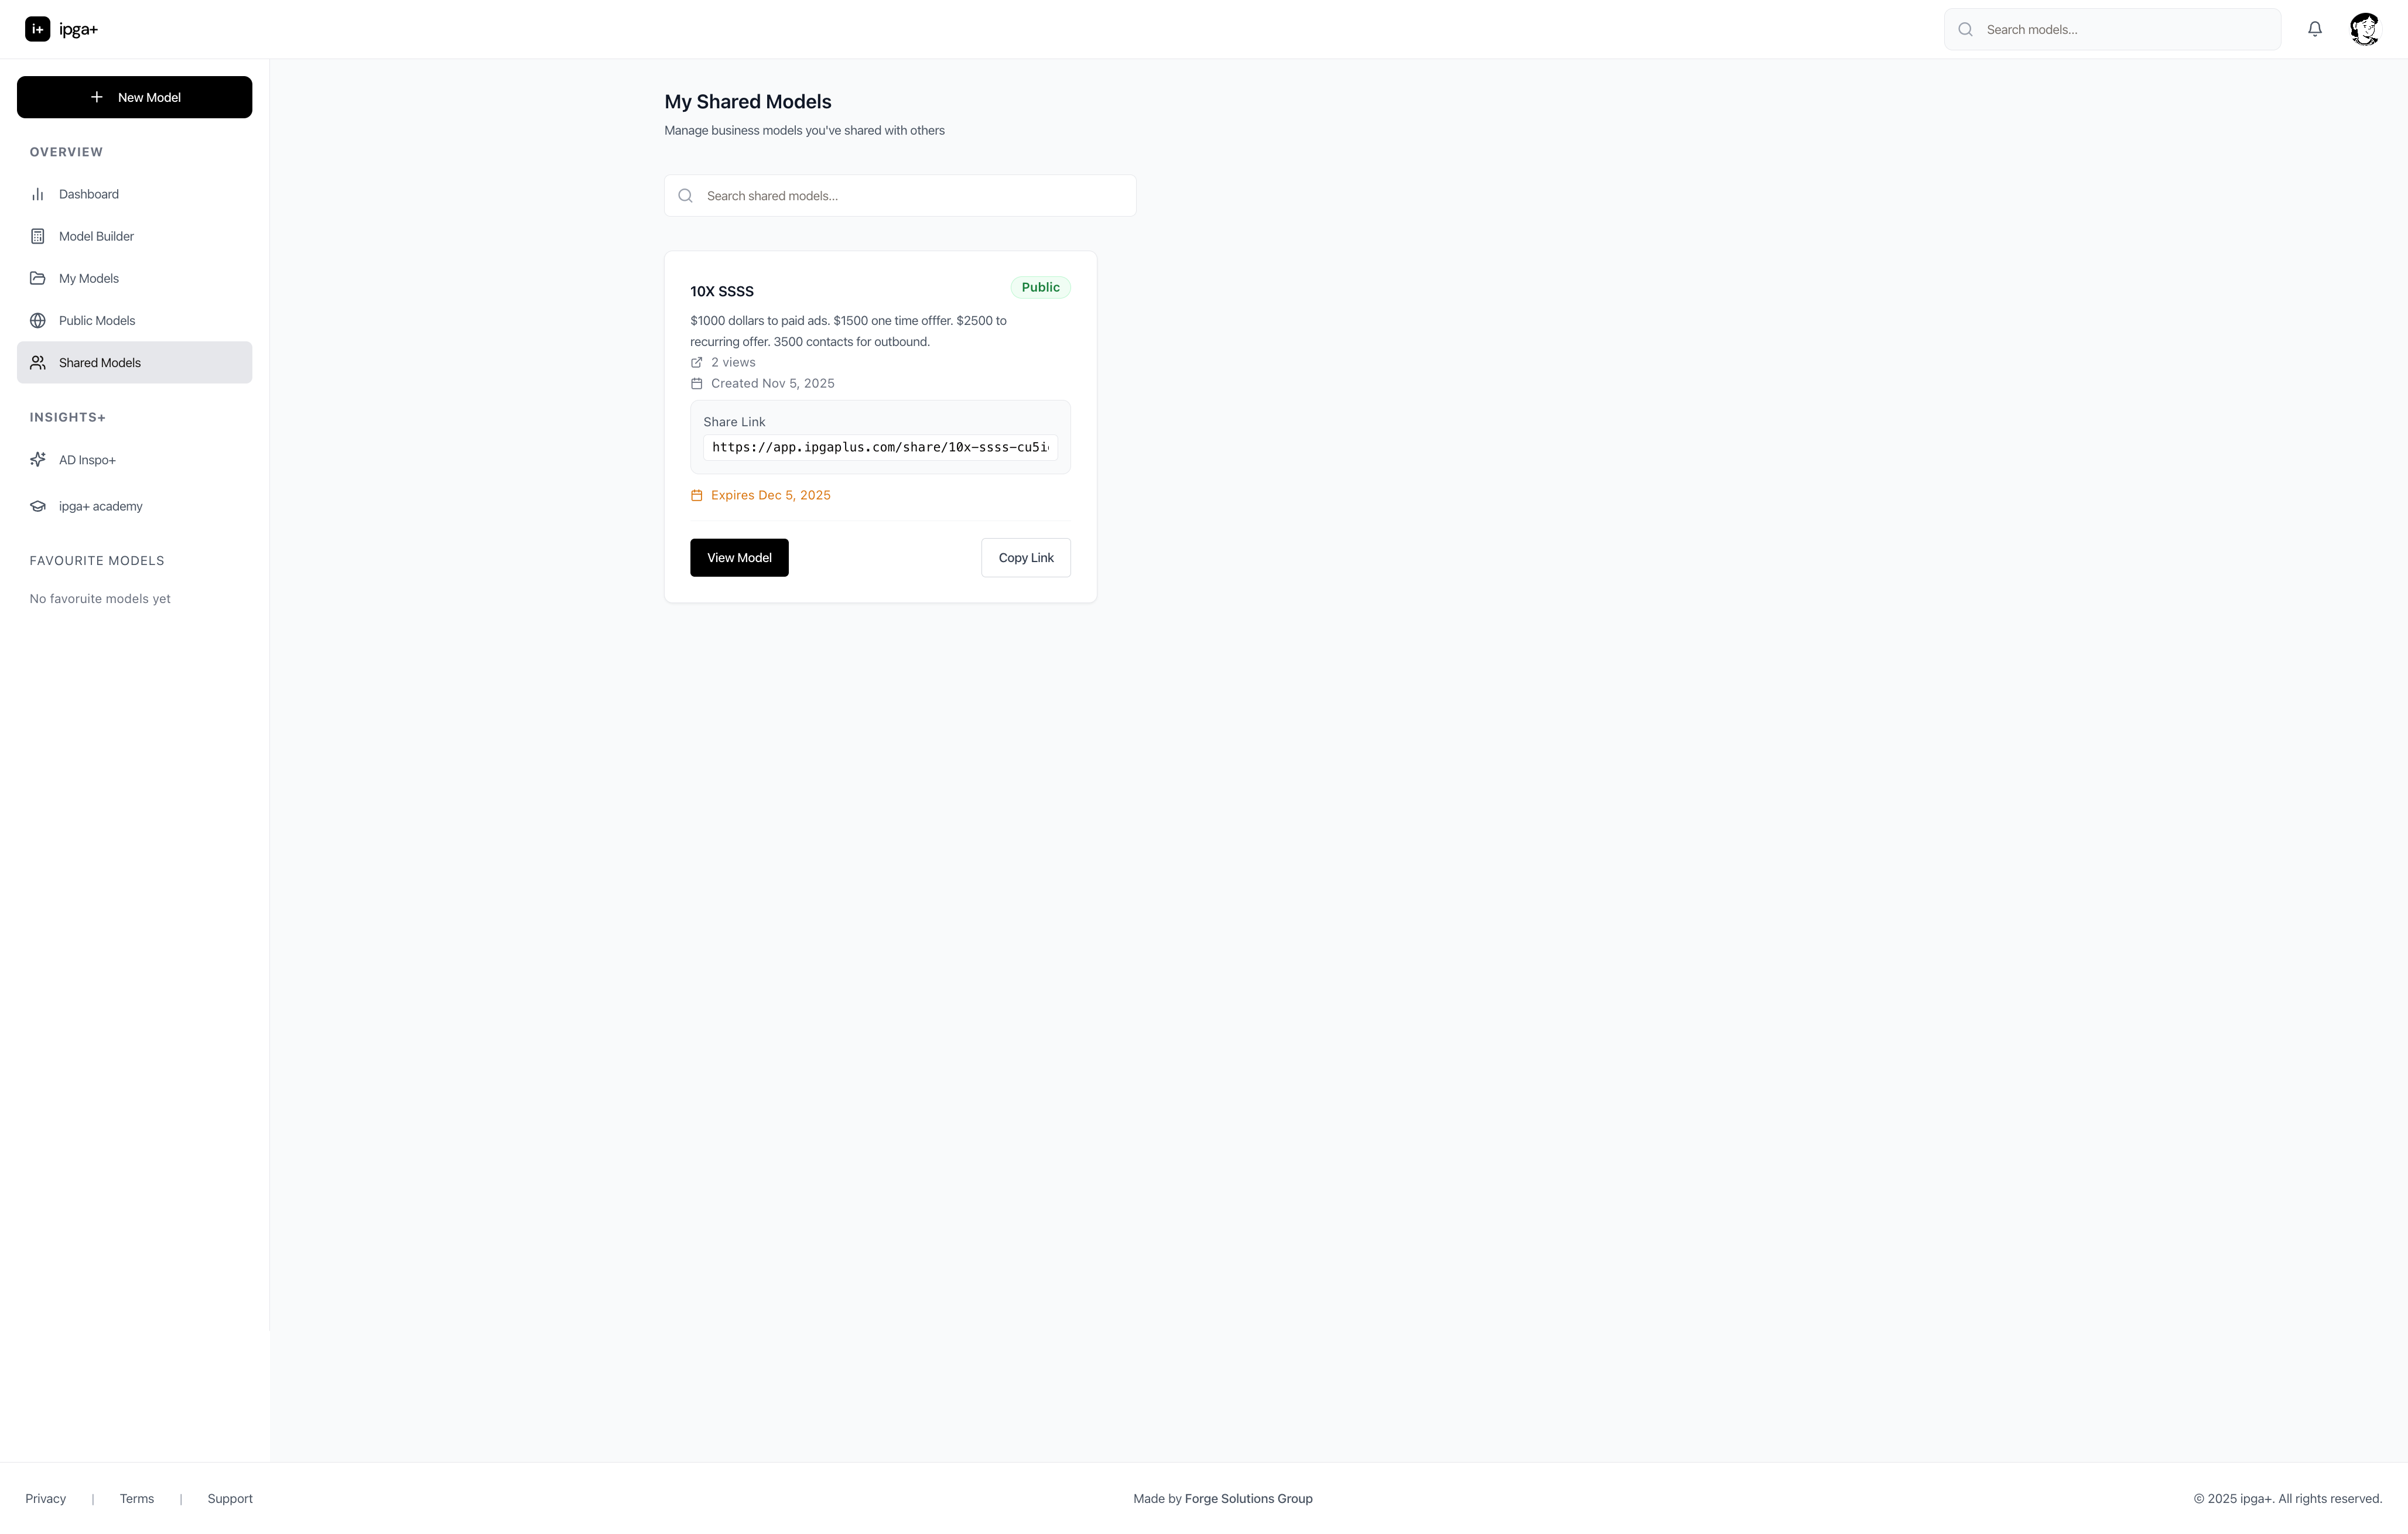Viewport: 2408px width, 1534px height.
Task: Click the Public Models globe icon
Action: pos(38,320)
